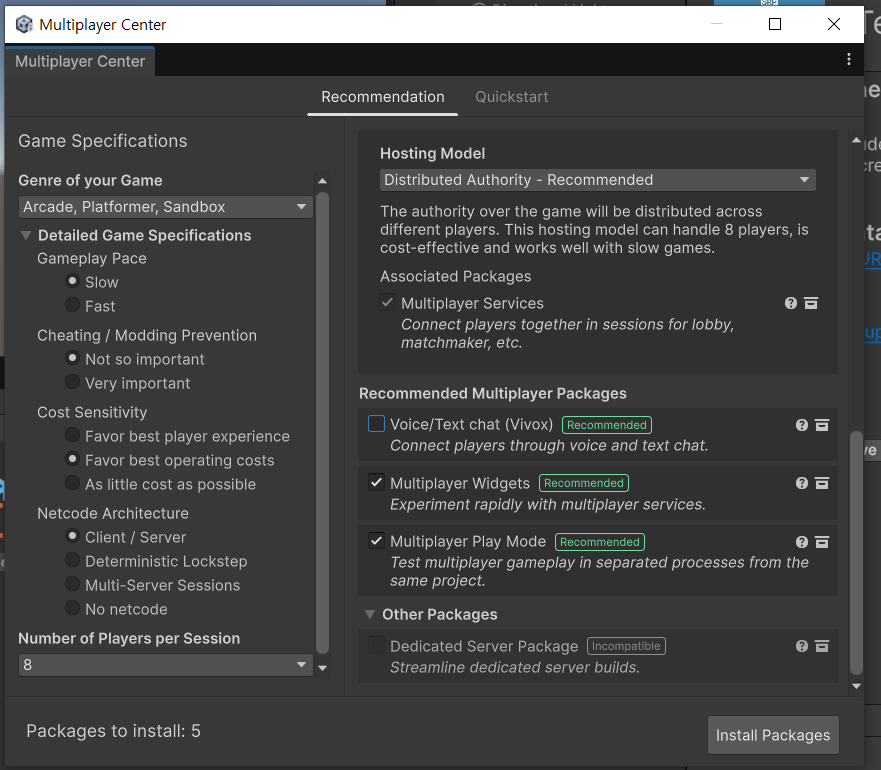The width and height of the screenshot is (881, 770).
Task: Click the Install Packages button
Action: pos(773,735)
